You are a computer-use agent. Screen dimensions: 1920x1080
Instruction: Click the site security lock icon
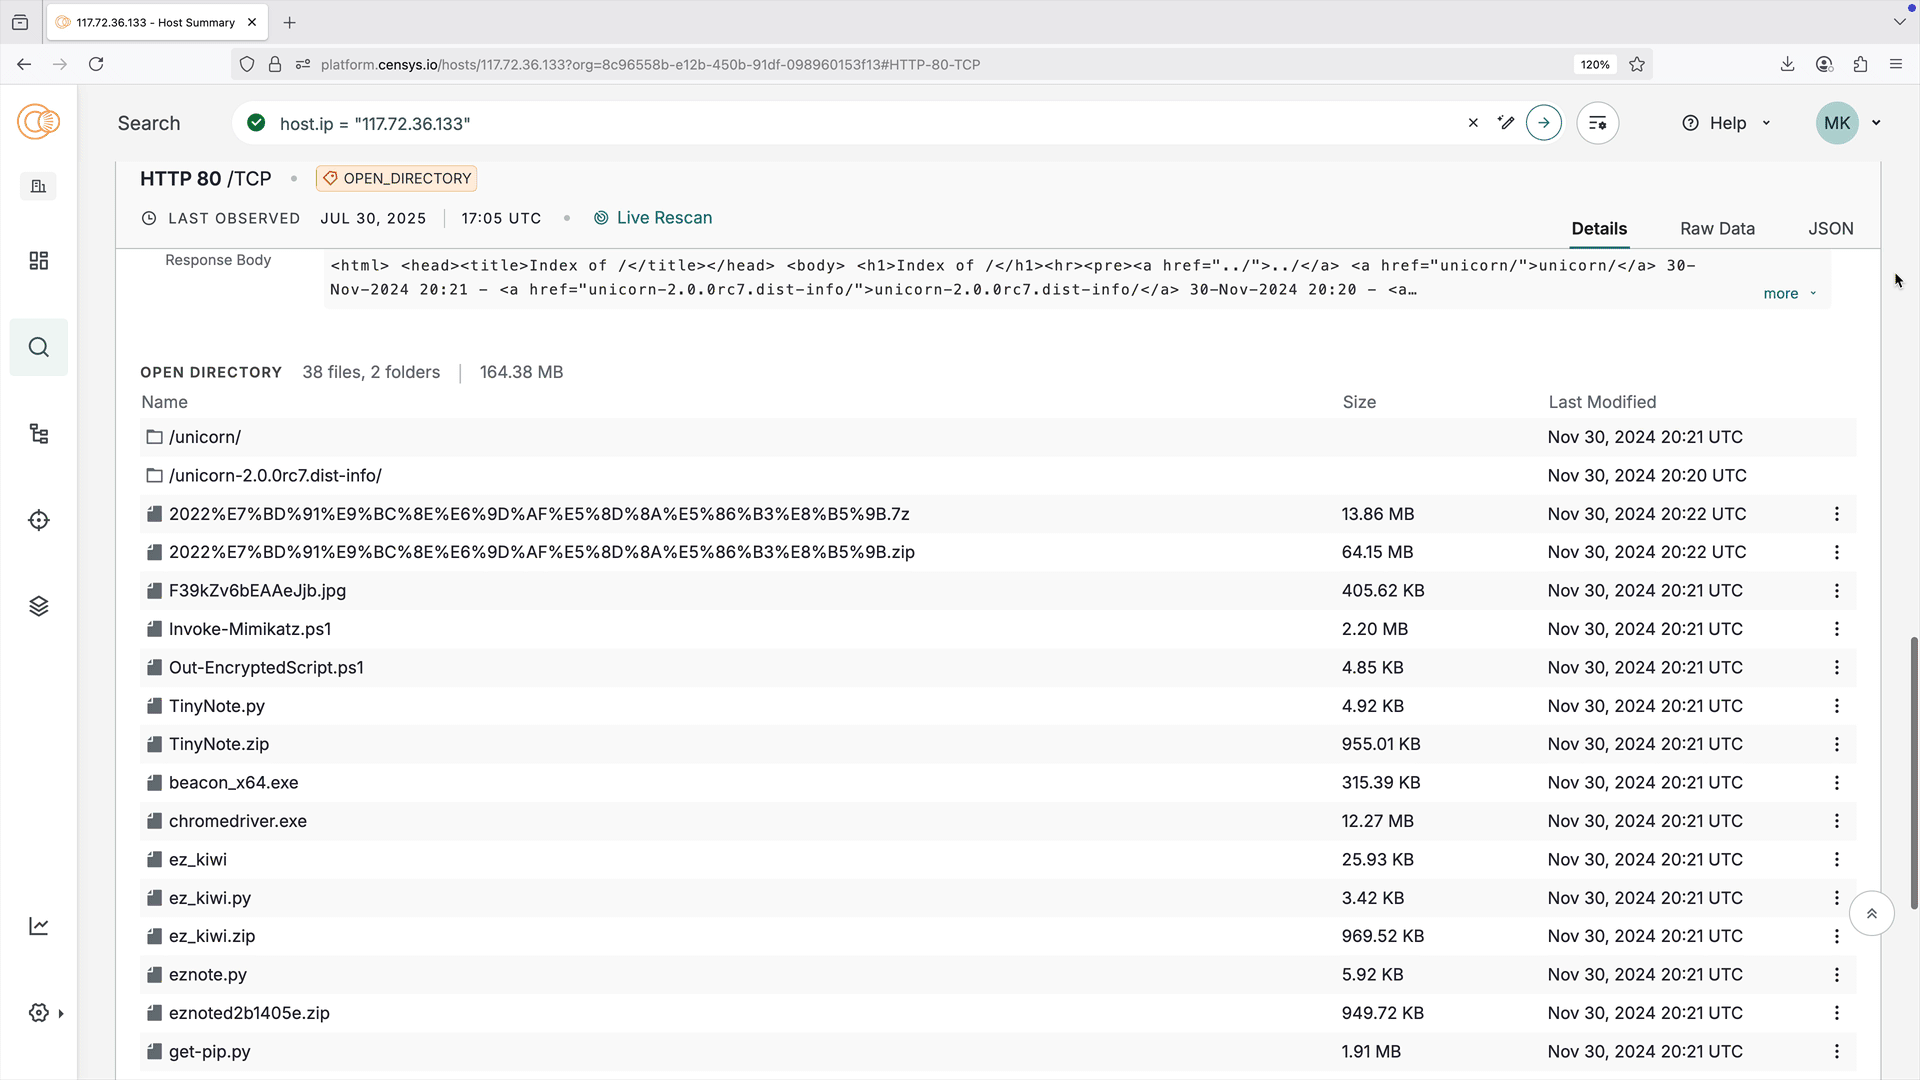point(275,64)
